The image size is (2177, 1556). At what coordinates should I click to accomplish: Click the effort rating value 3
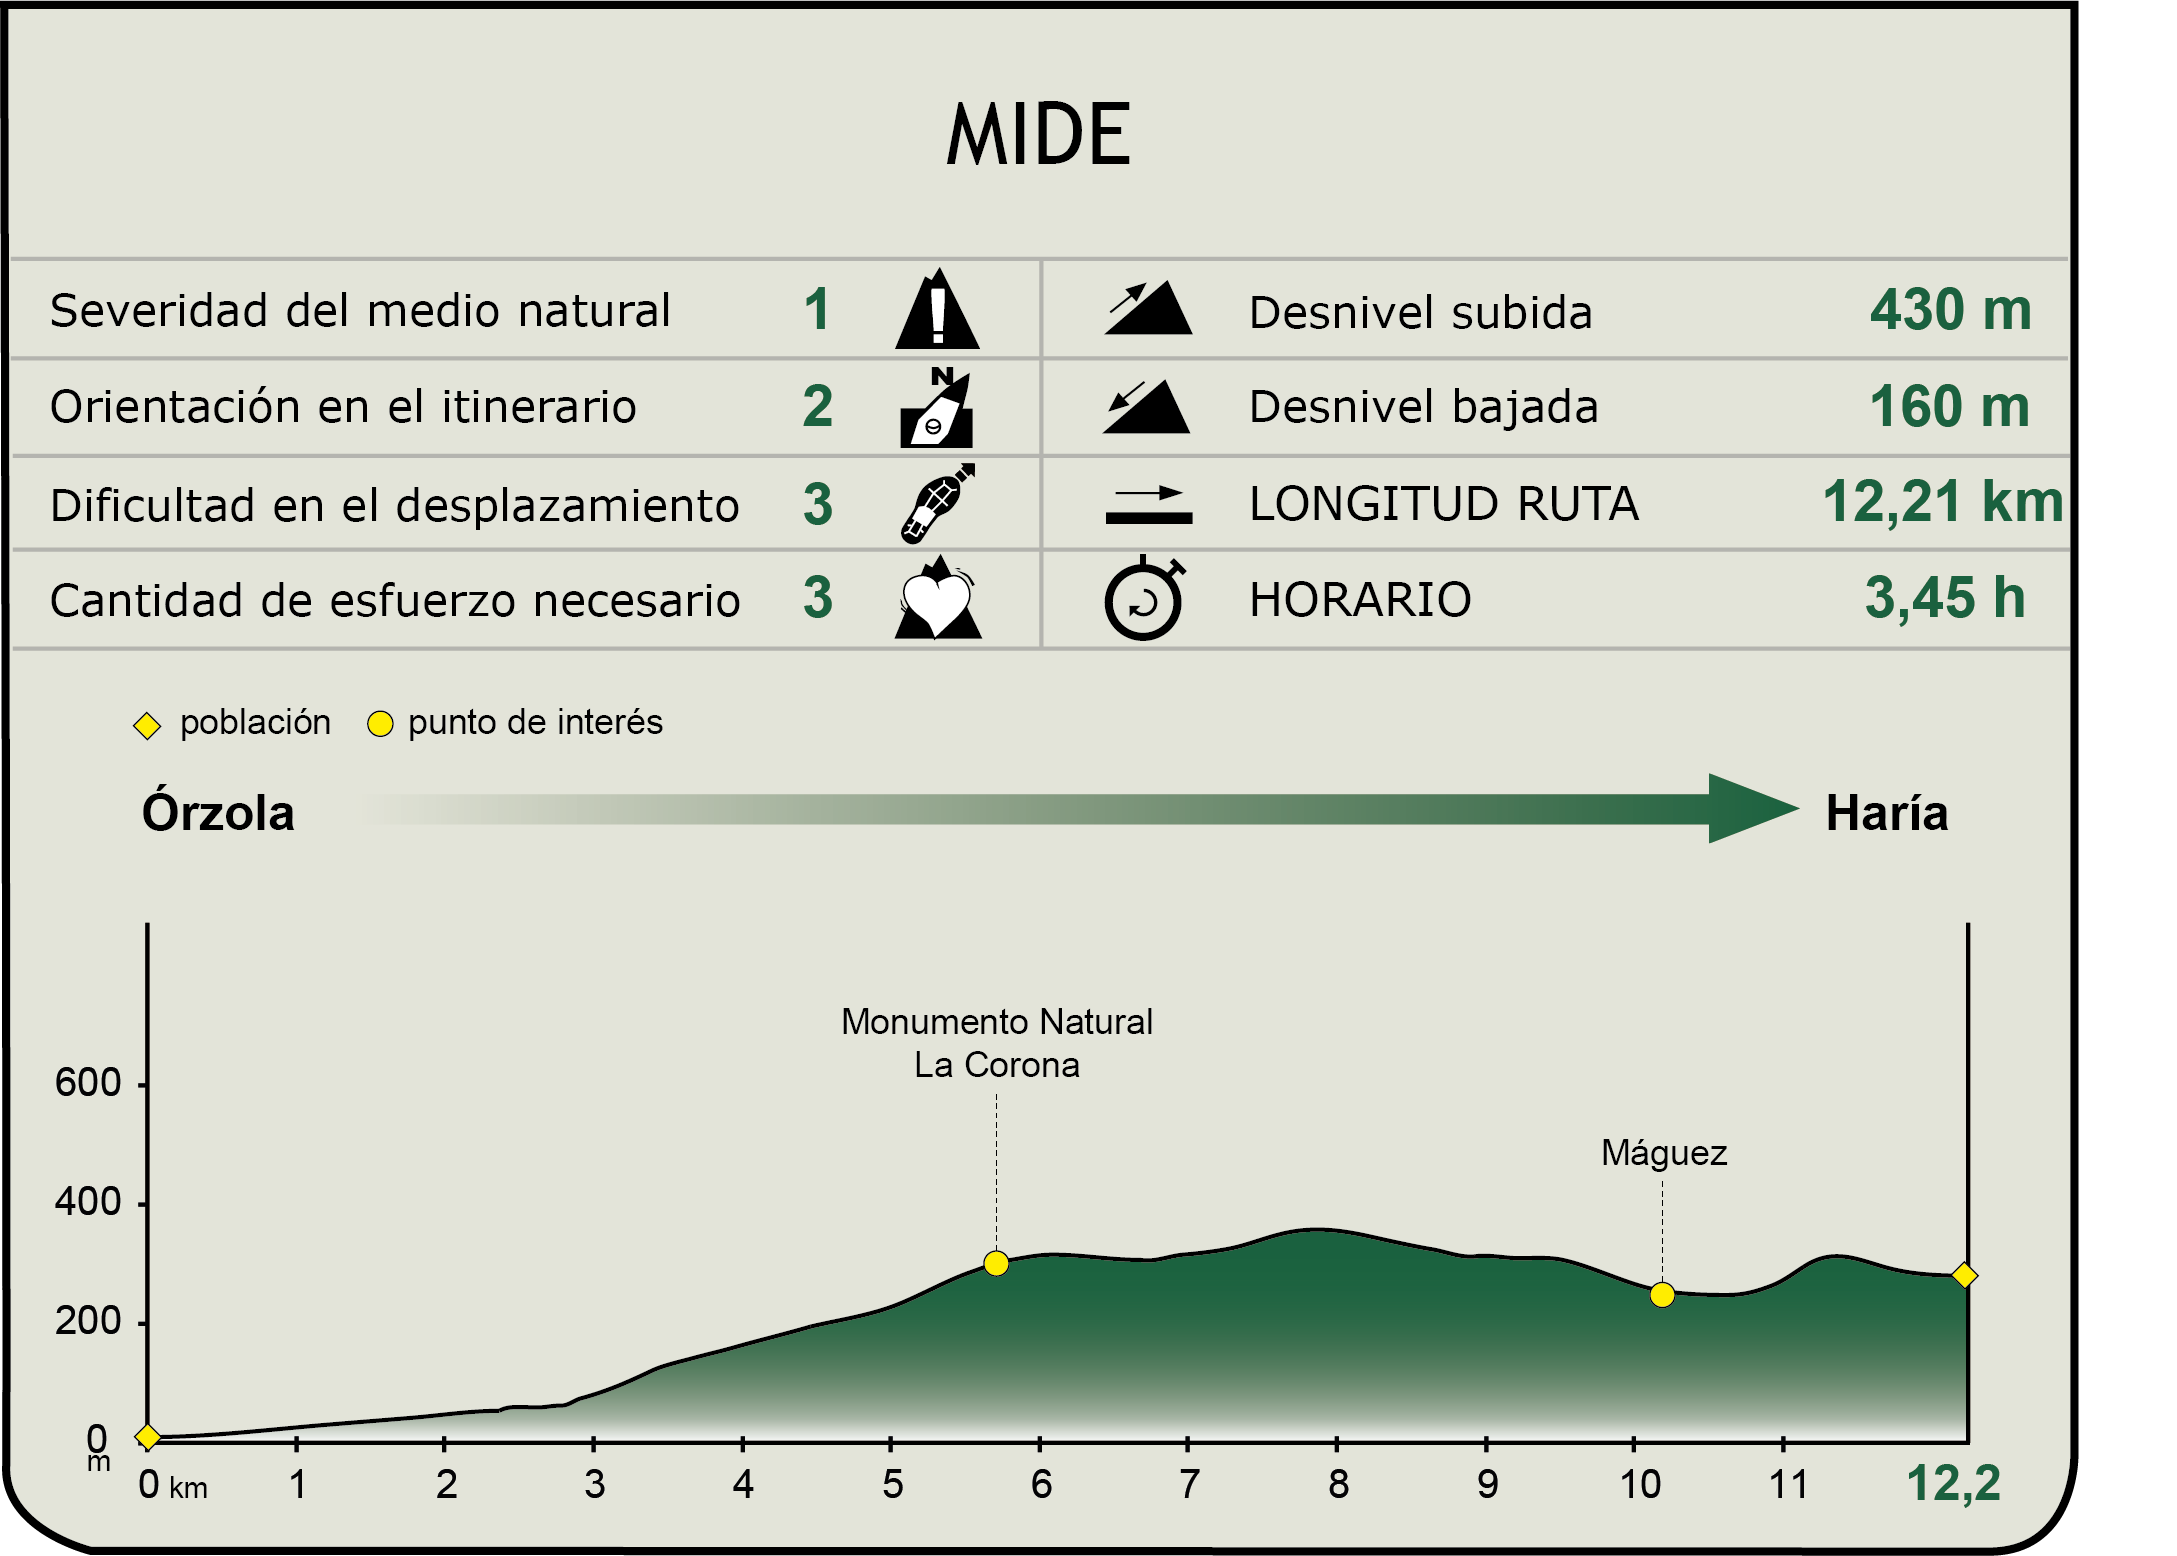coord(818,598)
